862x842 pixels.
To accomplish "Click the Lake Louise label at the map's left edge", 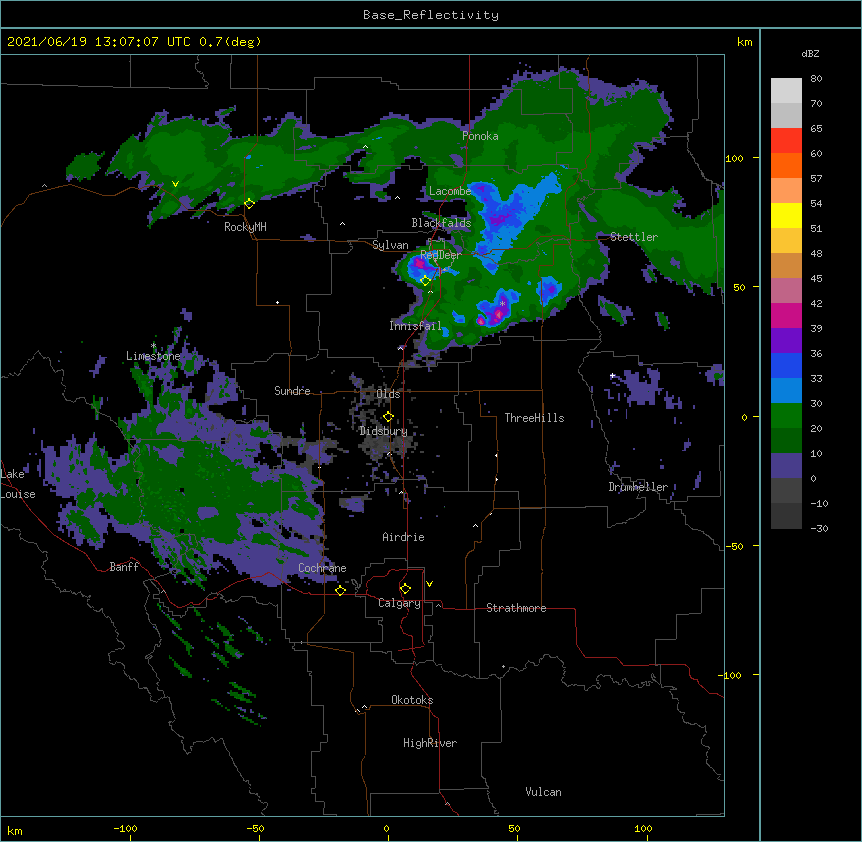I will coord(17,484).
